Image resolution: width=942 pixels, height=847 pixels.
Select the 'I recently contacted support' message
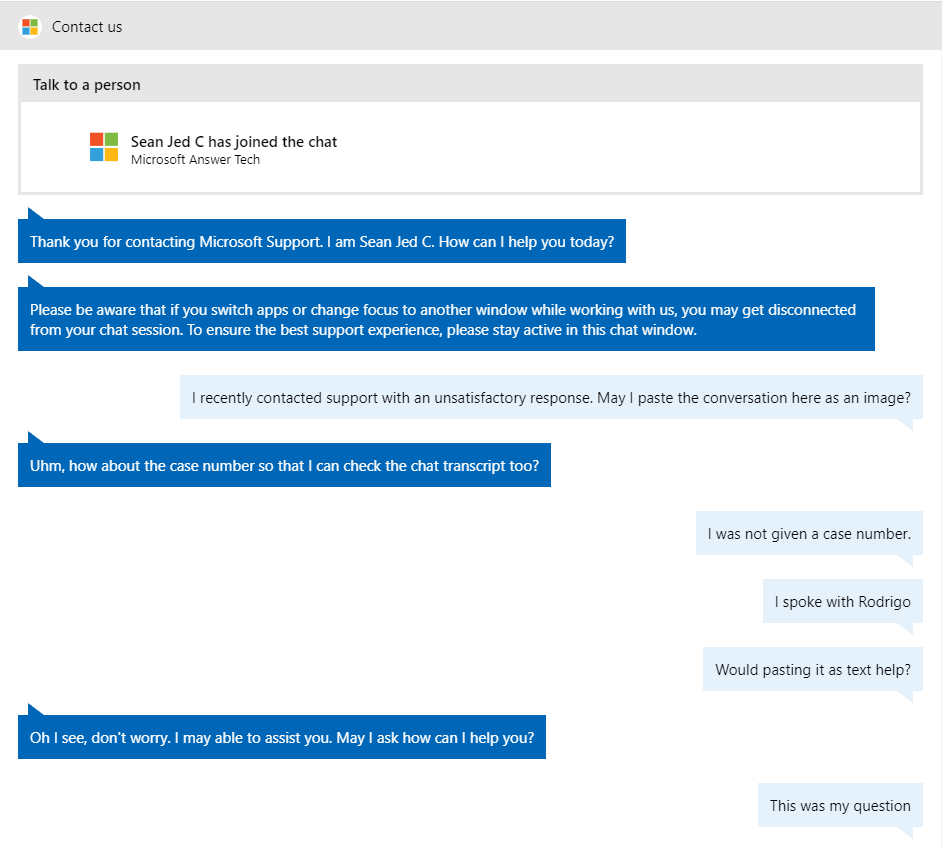tap(551, 398)
